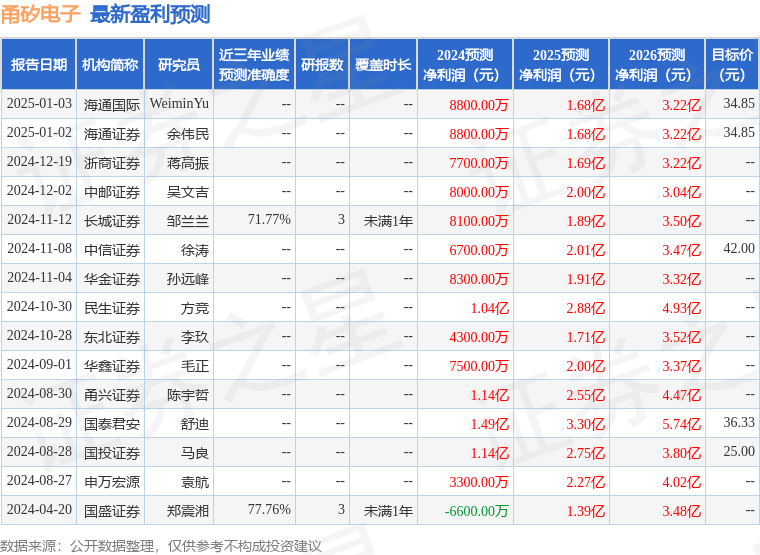Click researcher 徐涛
This screenshot has height=555, width=760.
point(195,250)
